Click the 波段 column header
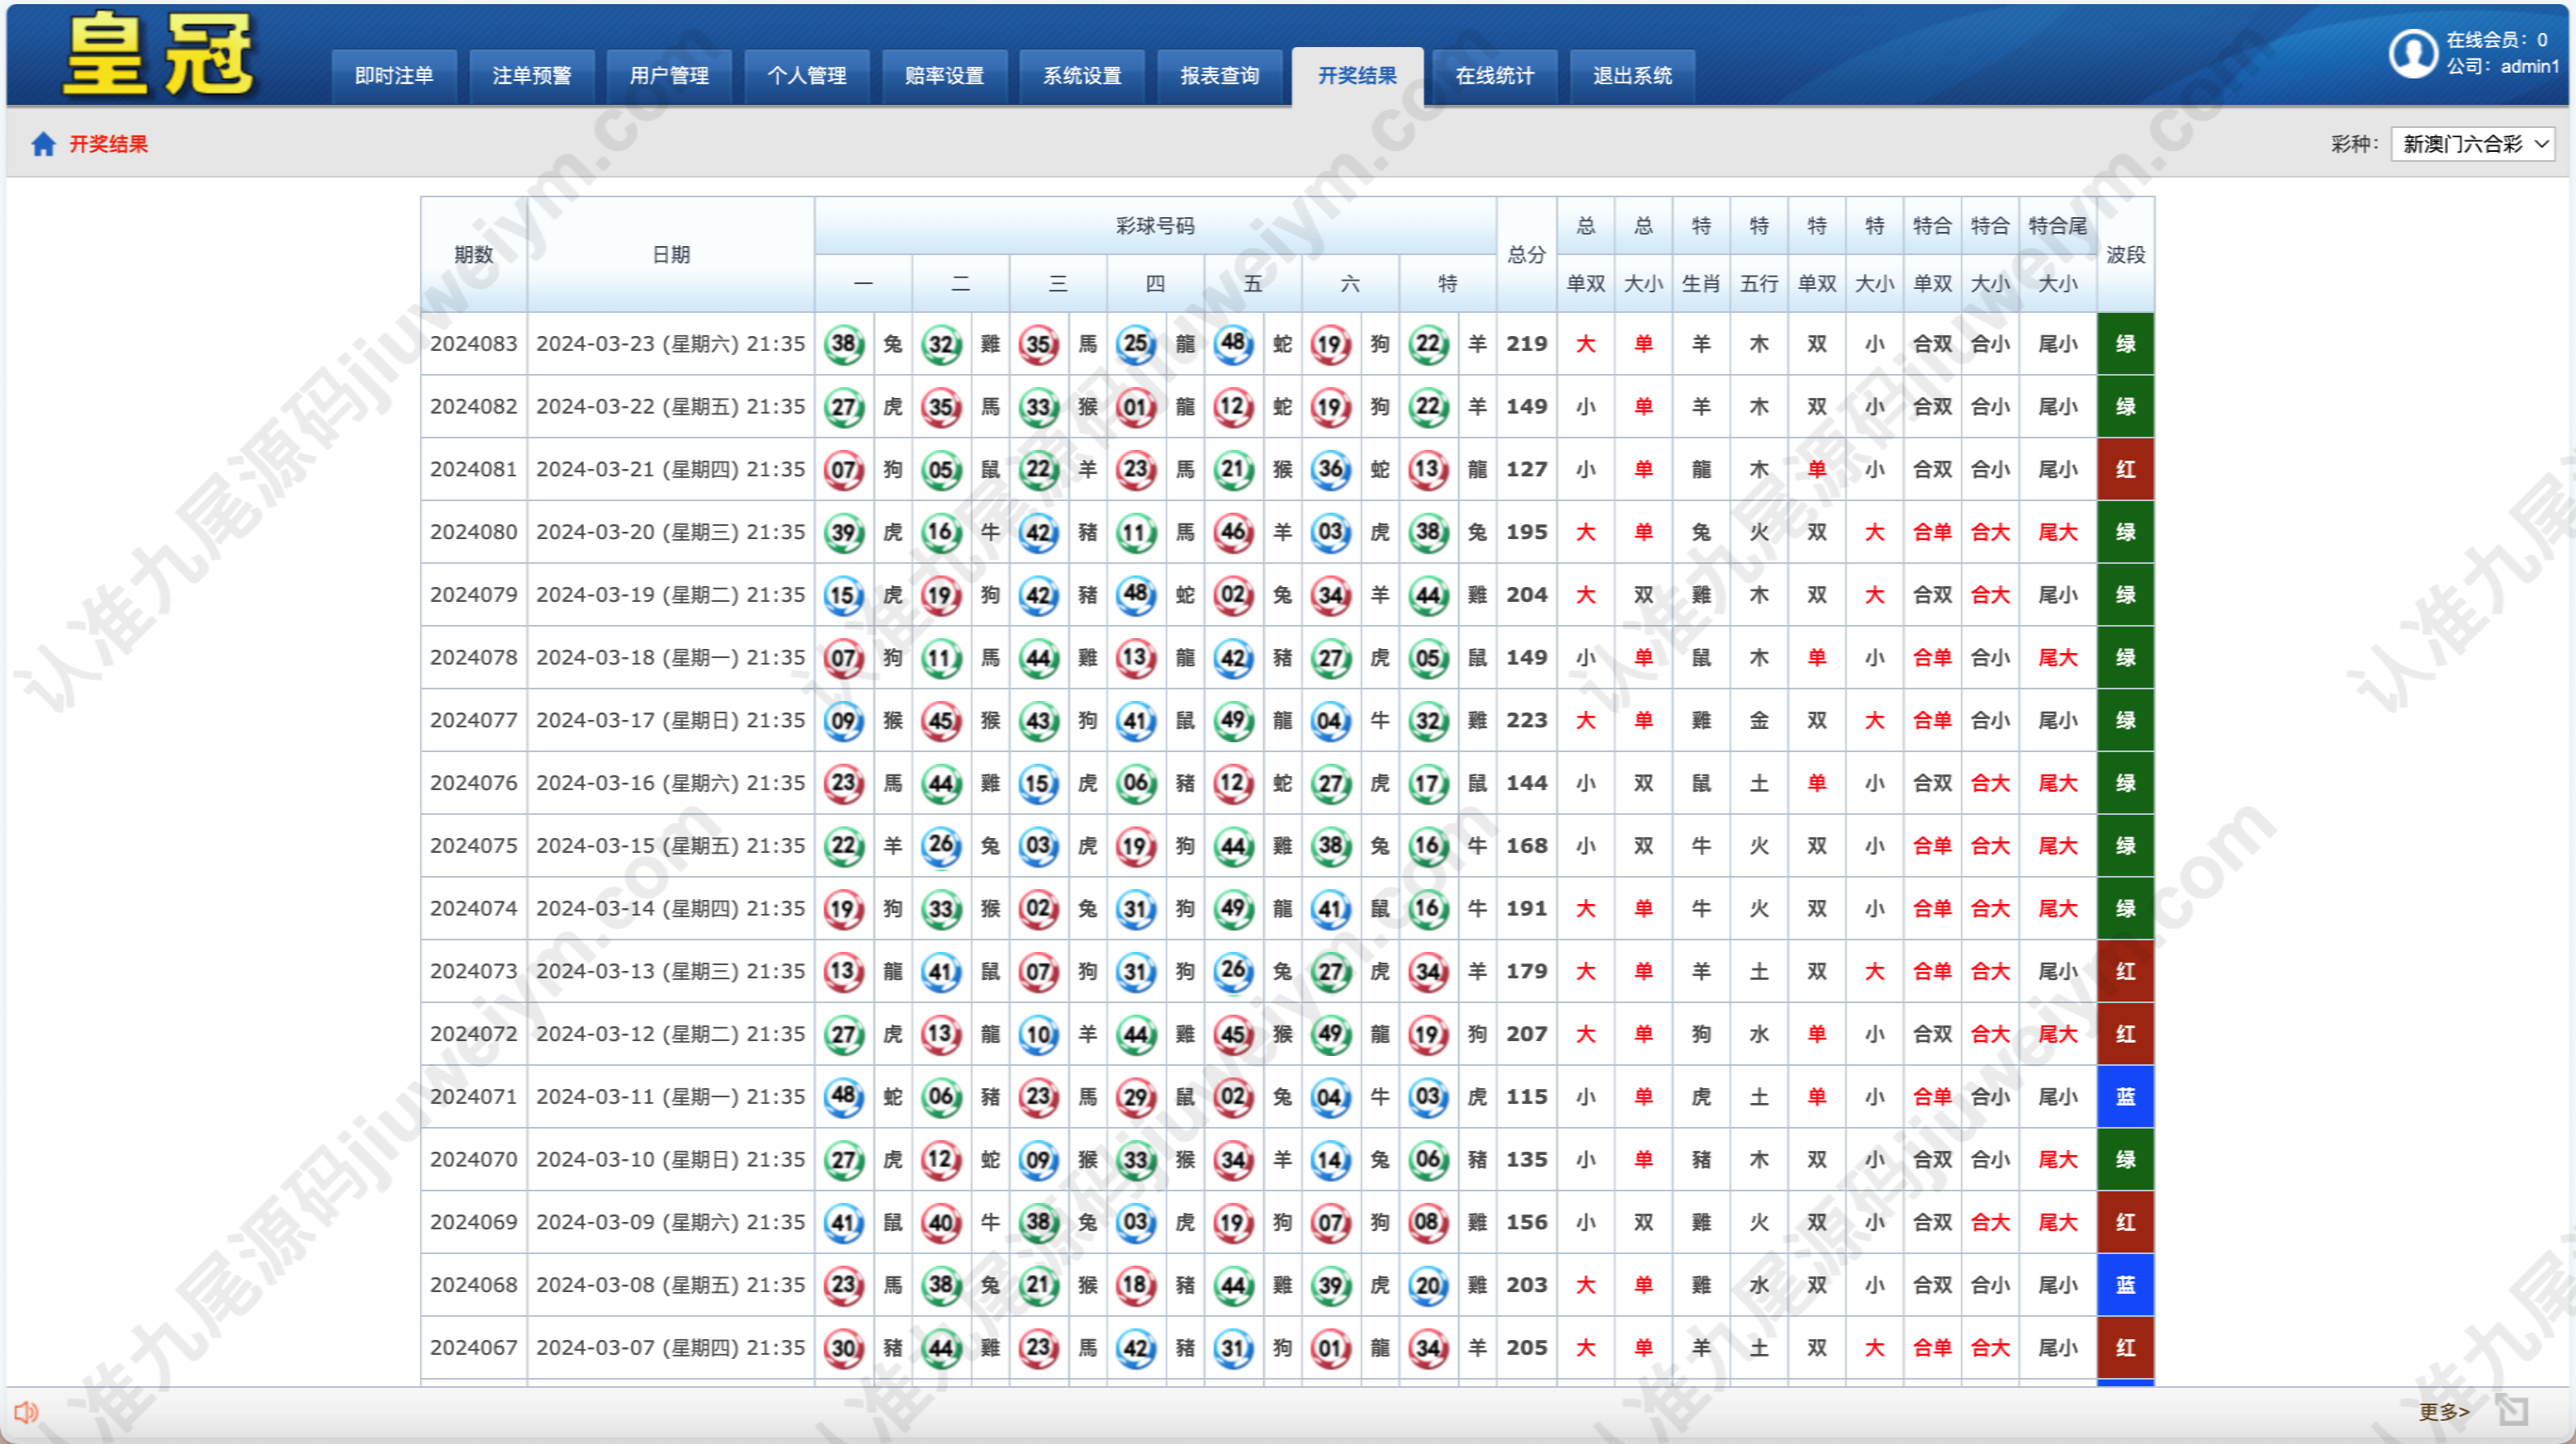Viewport: 2576px width, 1444px height. click(x=2125, y=255)
